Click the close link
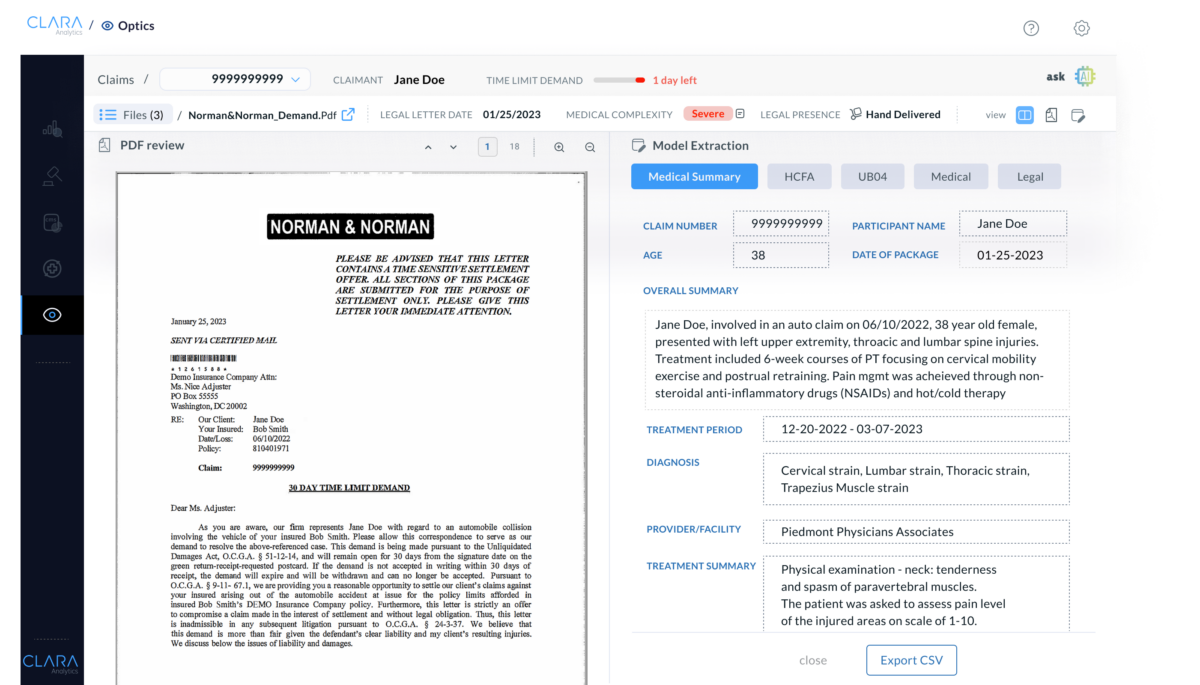This screenshot has width=1200, height=685. [813, 660]
